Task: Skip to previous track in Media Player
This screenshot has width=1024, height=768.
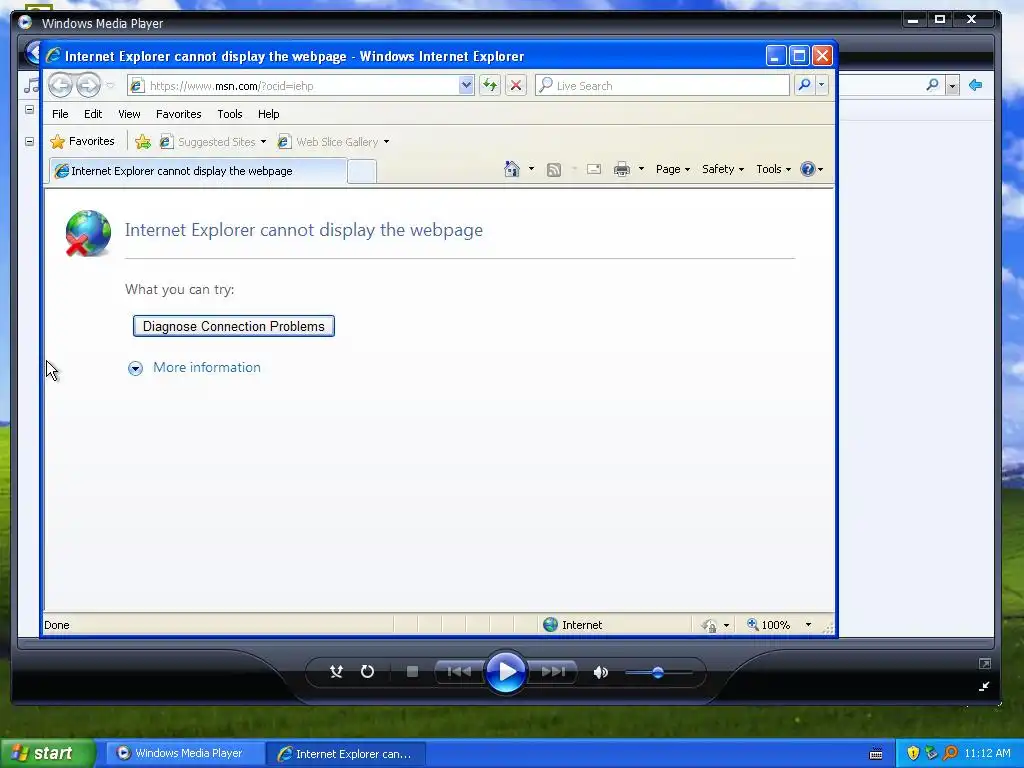Action: tap(458, 671)
